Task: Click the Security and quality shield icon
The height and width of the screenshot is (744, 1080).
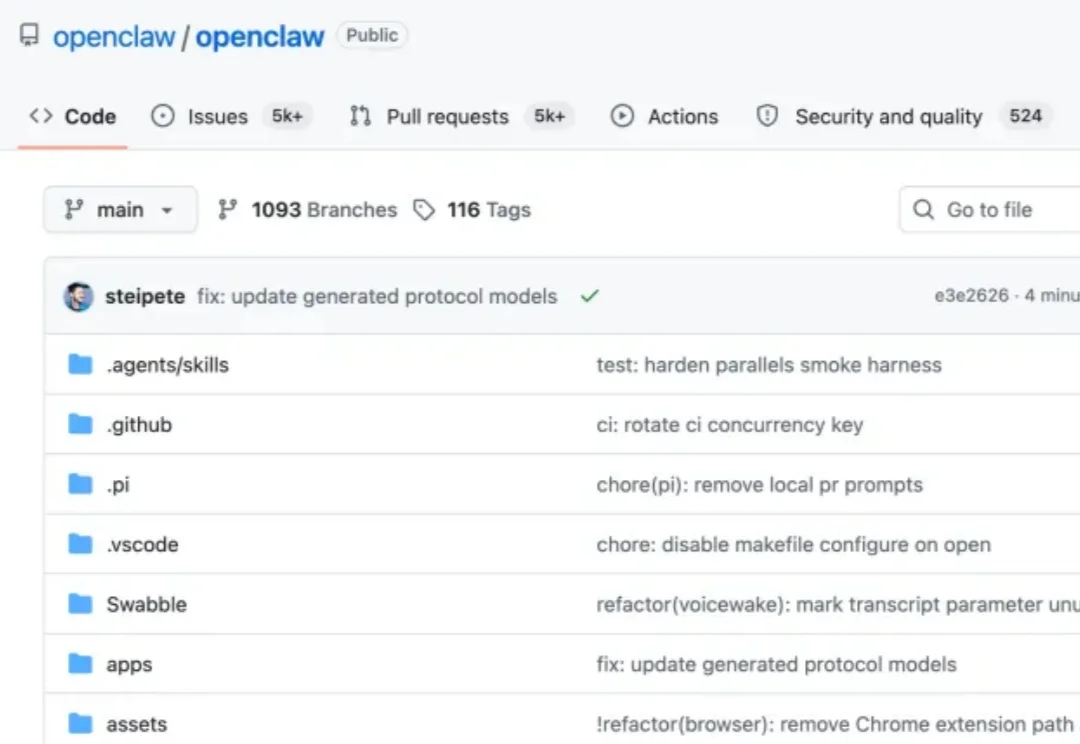Action: click(768, 117)
